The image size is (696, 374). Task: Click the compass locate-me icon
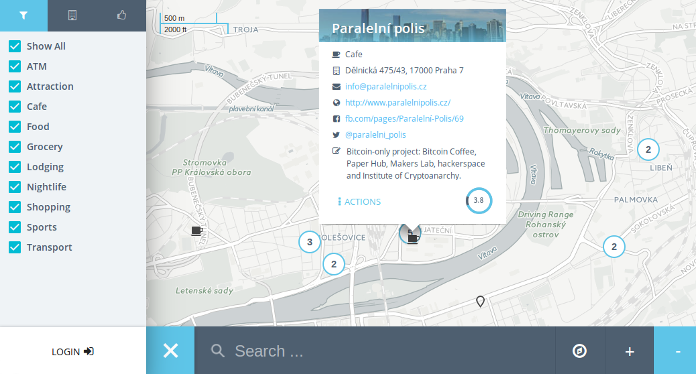point(580,351)
